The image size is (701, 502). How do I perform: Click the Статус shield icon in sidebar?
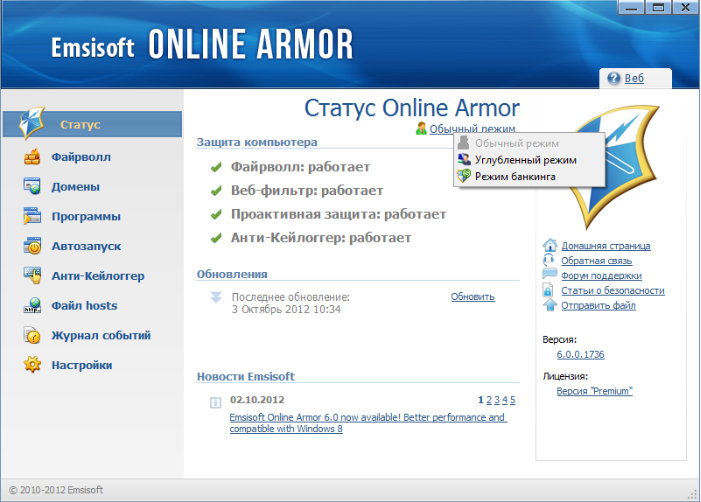pyautogui.click(x=32, y=122)
